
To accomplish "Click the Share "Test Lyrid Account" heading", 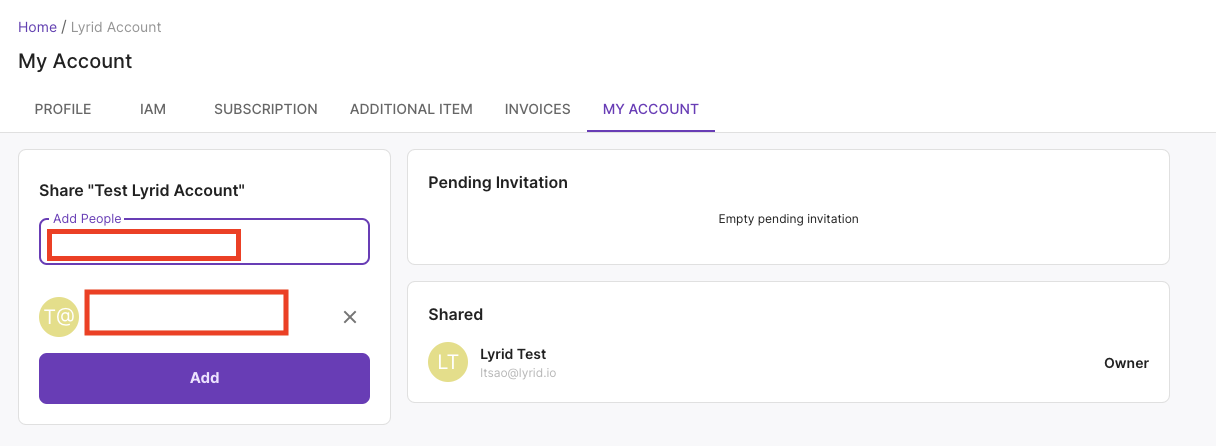I will pos(142,190).
